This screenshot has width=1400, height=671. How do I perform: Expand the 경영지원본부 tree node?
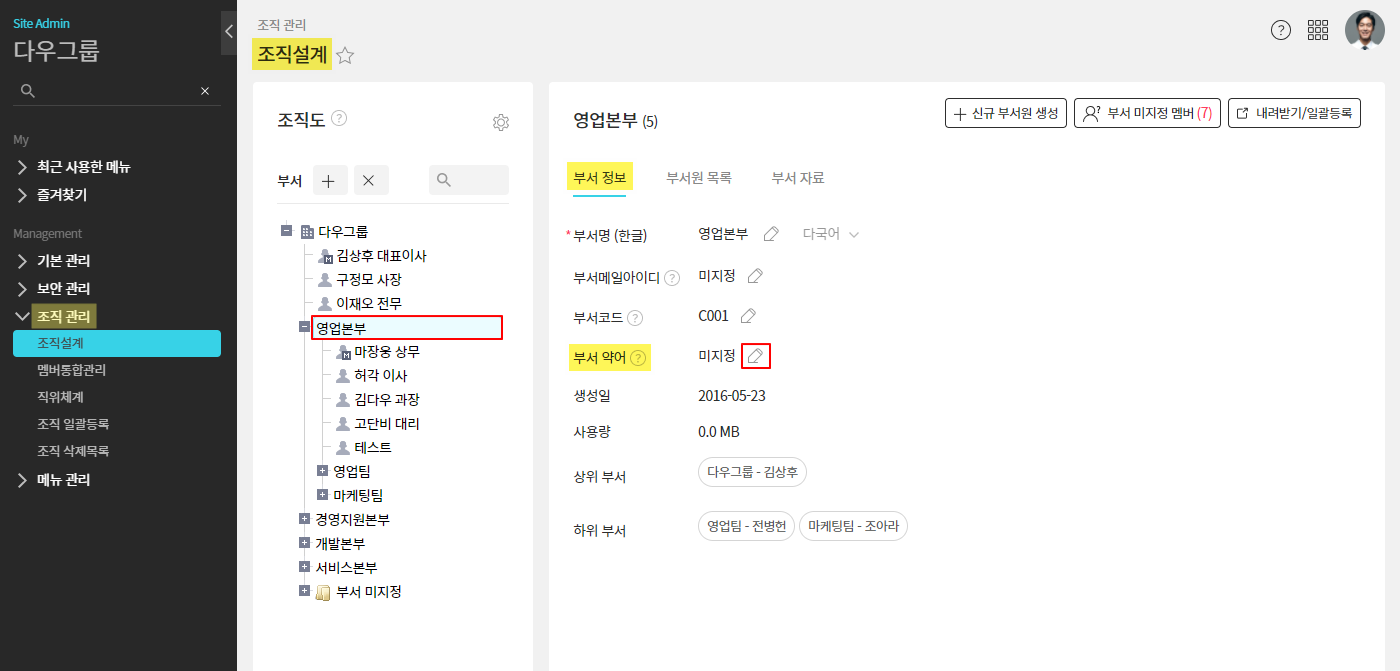304,519
